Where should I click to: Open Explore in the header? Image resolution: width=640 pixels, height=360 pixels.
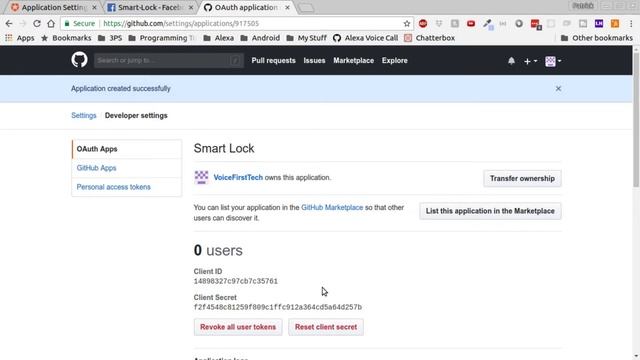(395, 60)
